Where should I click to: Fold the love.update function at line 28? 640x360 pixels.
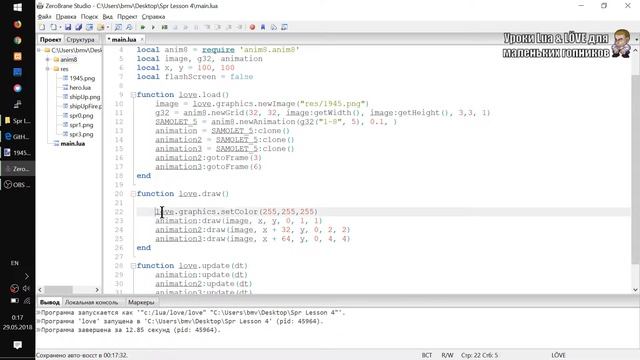point(133,266)
